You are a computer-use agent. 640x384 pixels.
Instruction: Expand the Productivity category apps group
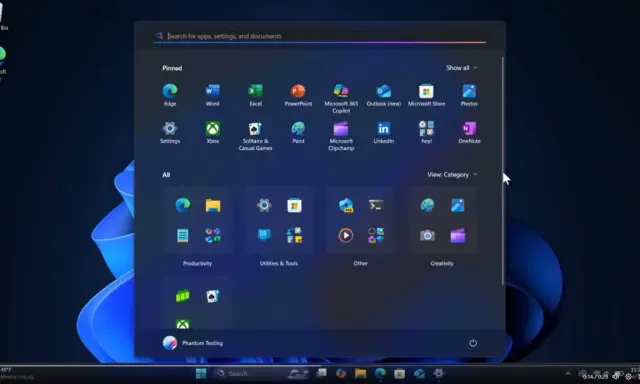213,235
